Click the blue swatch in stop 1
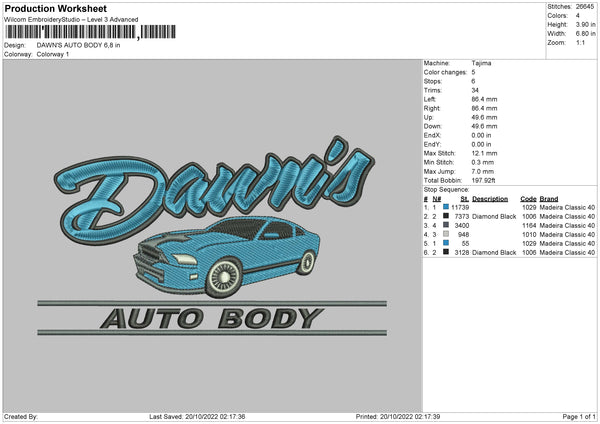The width and height of the screenshot is (600, 424). [446, 206]
